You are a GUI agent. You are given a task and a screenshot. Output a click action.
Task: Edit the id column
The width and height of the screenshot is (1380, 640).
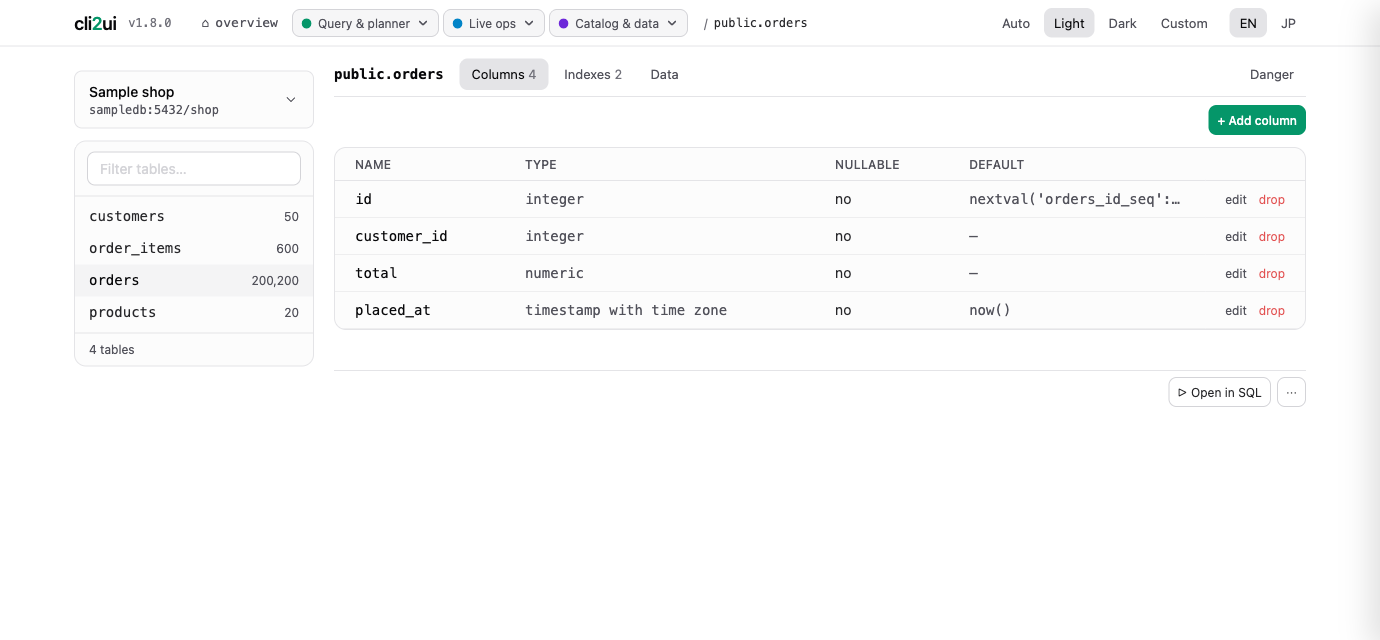pos(1236,200)
